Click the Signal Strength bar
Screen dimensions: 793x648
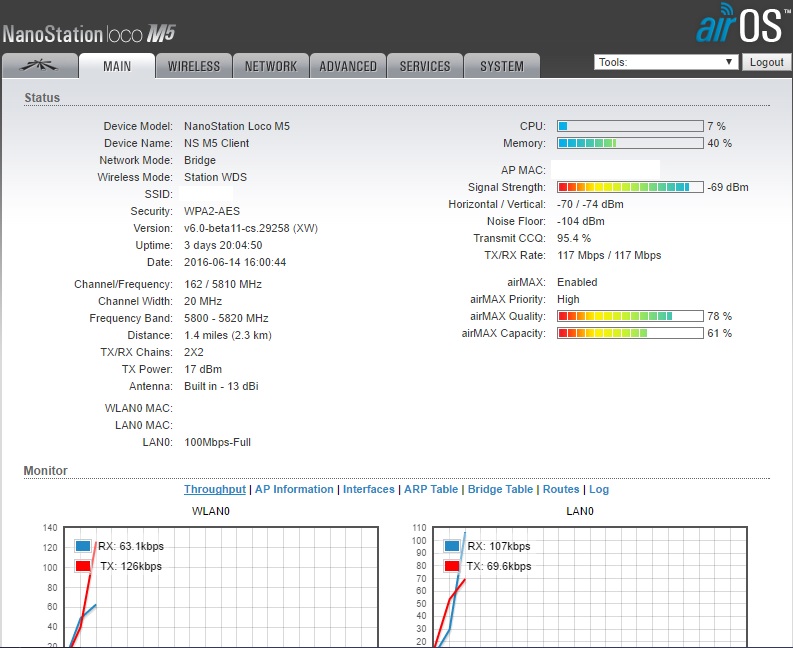[x=630, y=187]
